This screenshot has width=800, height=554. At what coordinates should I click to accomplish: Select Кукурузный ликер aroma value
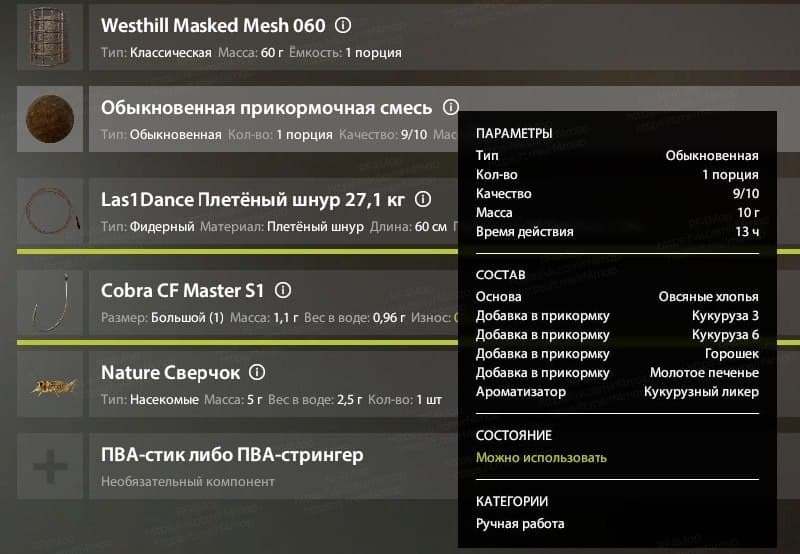(701, 392)
